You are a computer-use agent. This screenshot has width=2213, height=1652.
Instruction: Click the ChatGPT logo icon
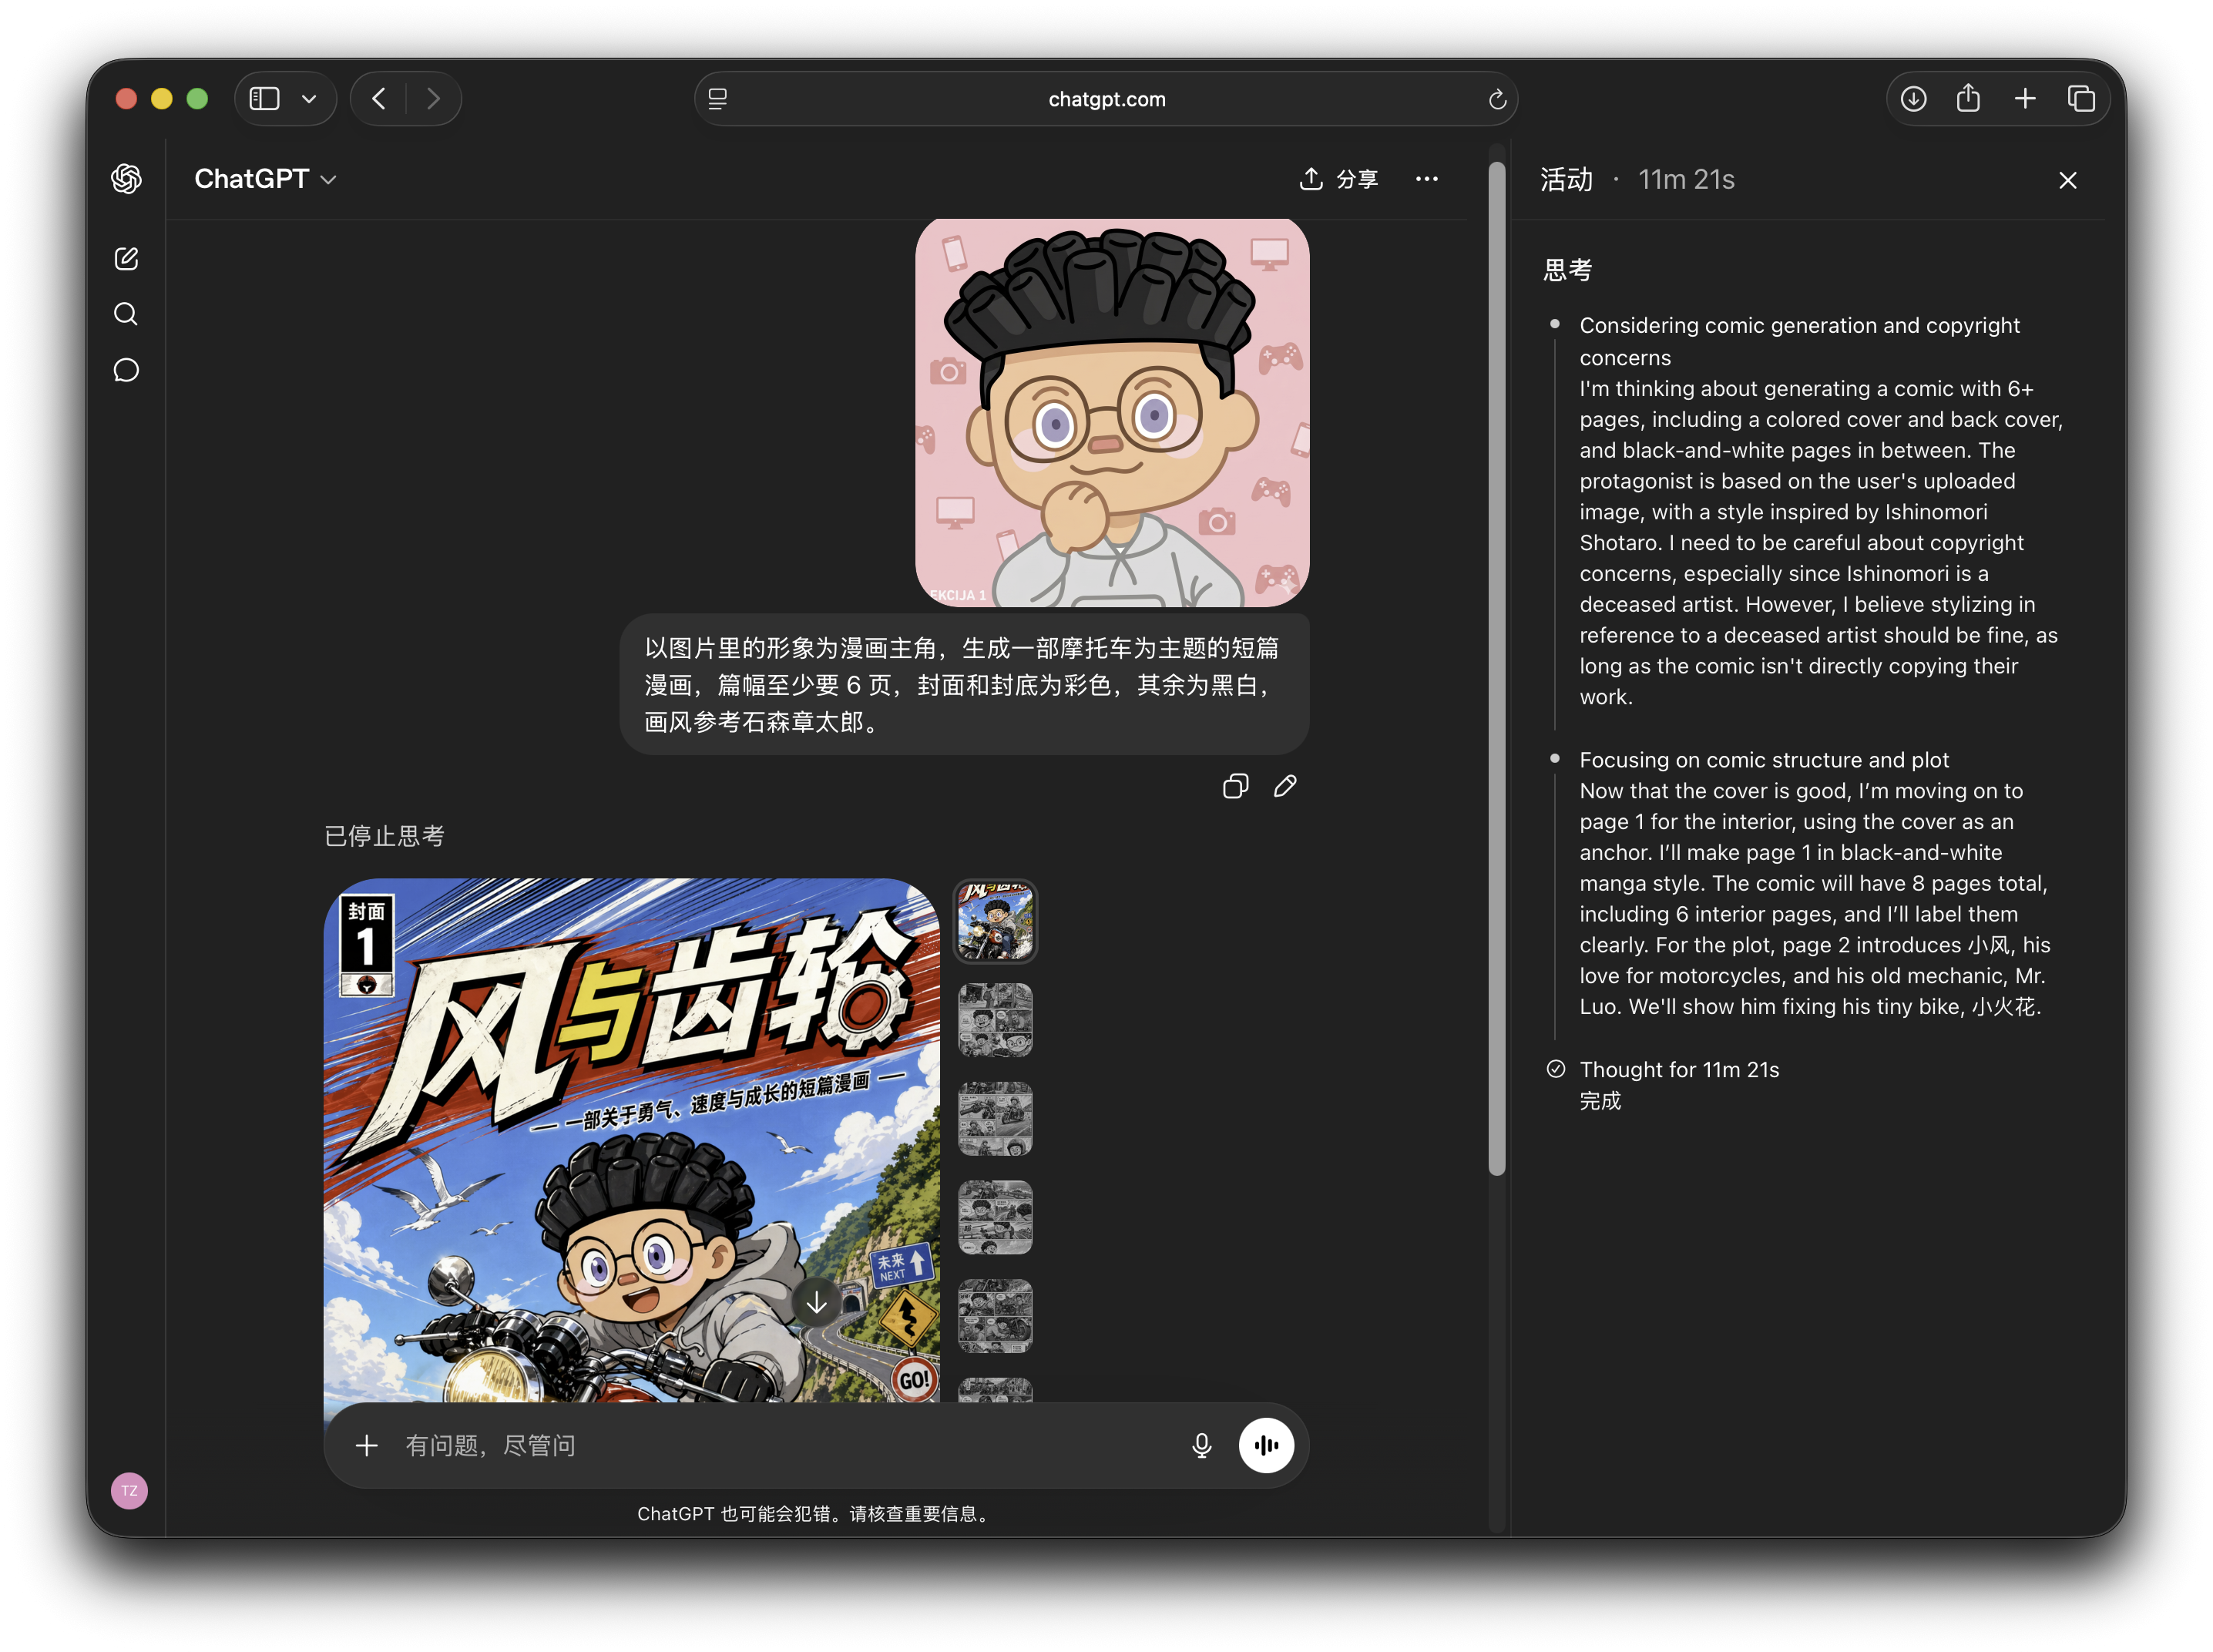(126, 179)
